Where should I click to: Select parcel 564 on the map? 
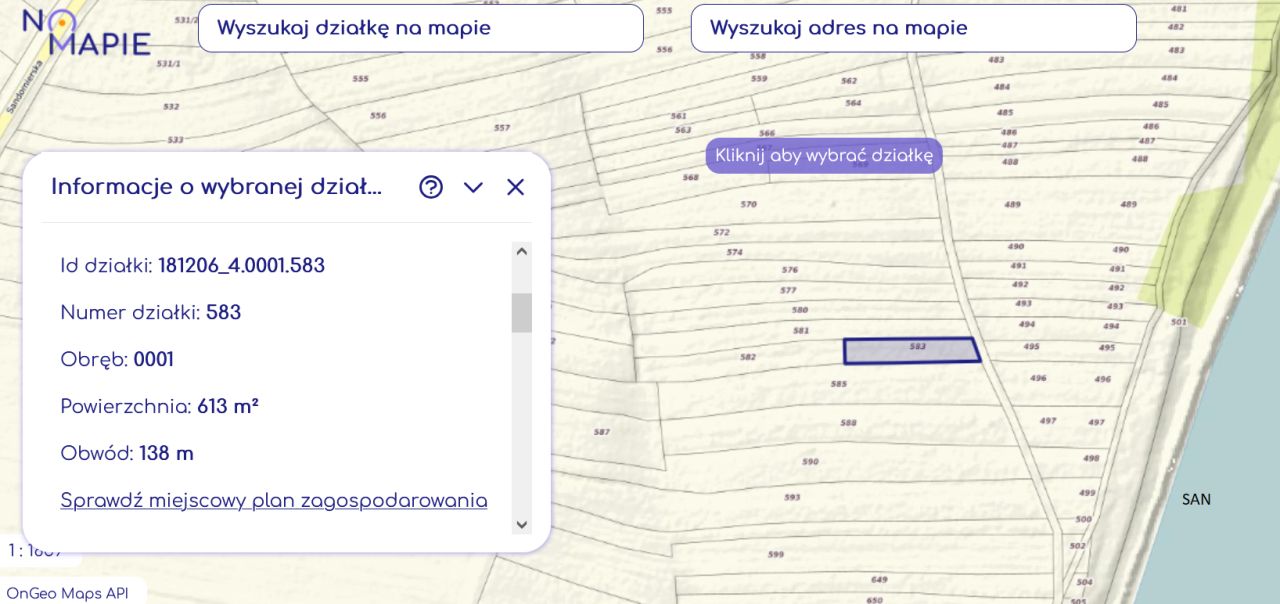853,103
